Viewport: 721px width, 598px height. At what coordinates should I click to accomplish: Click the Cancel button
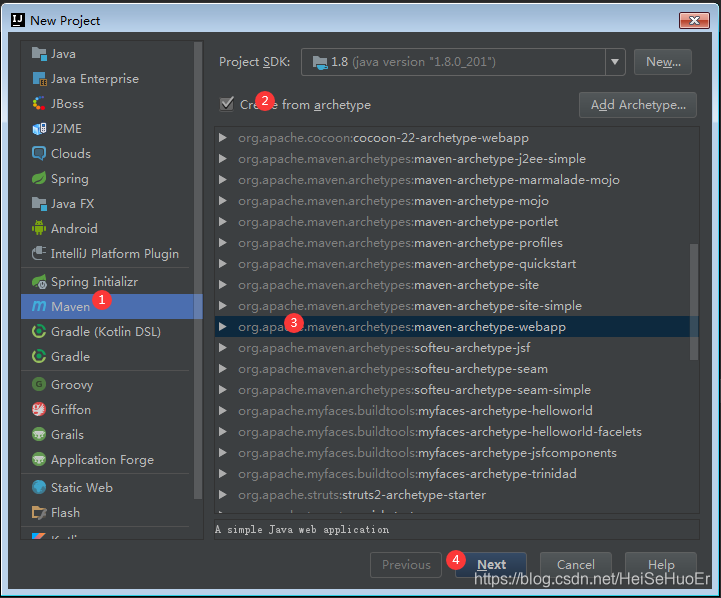[x=576, y=564]
